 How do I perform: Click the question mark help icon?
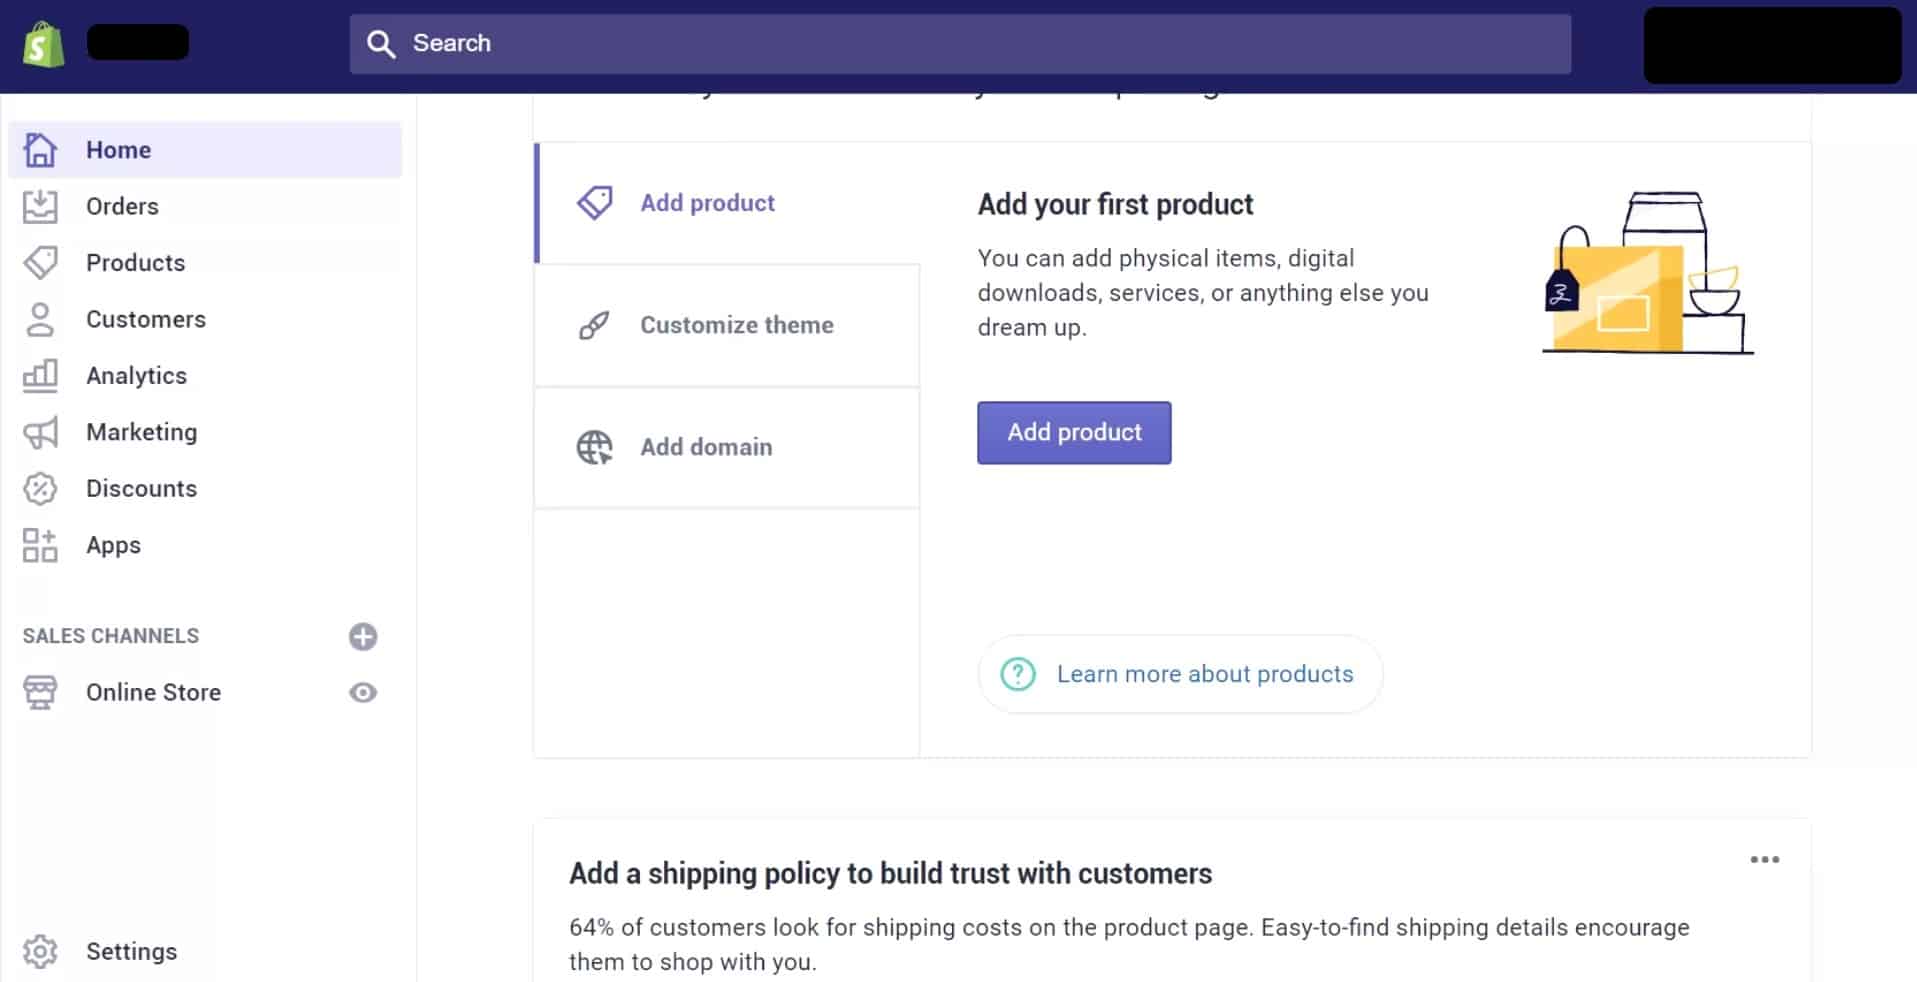click(1018, 674)
